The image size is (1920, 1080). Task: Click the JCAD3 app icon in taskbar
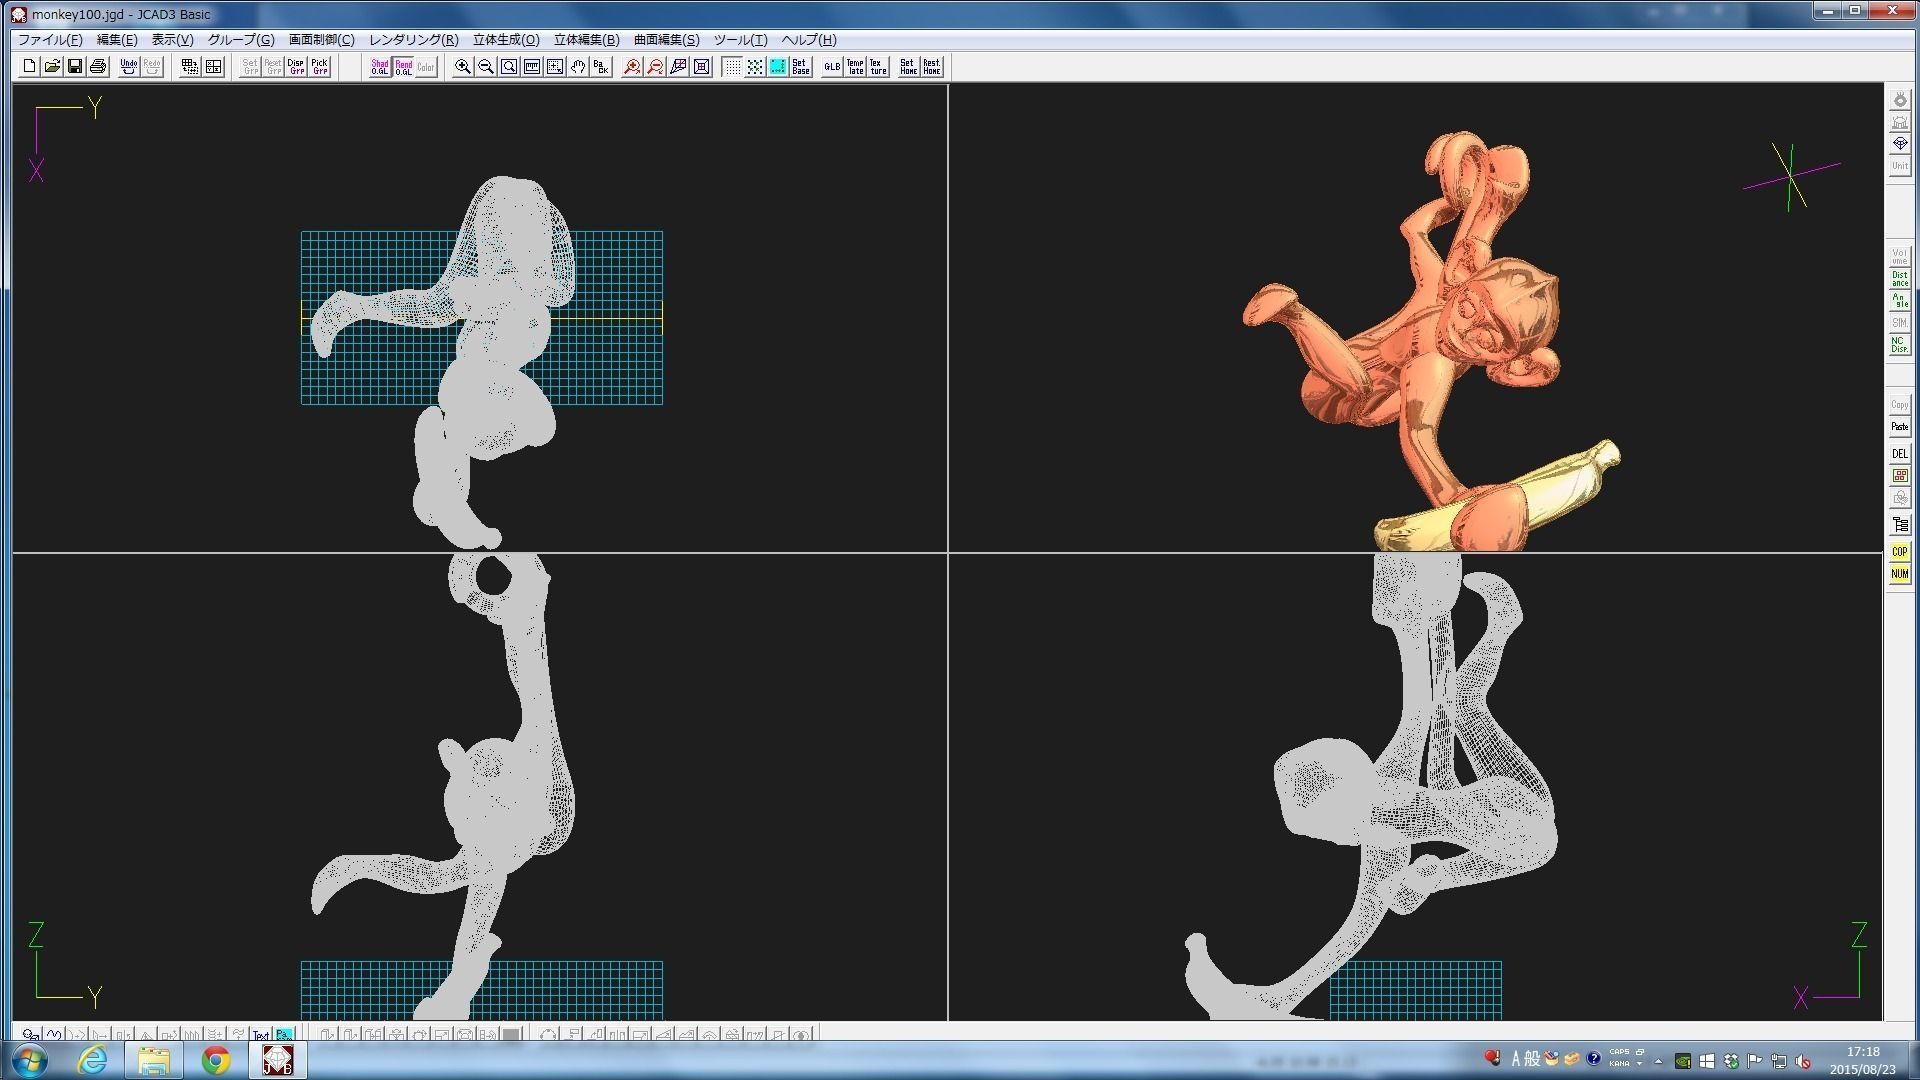277,1060
